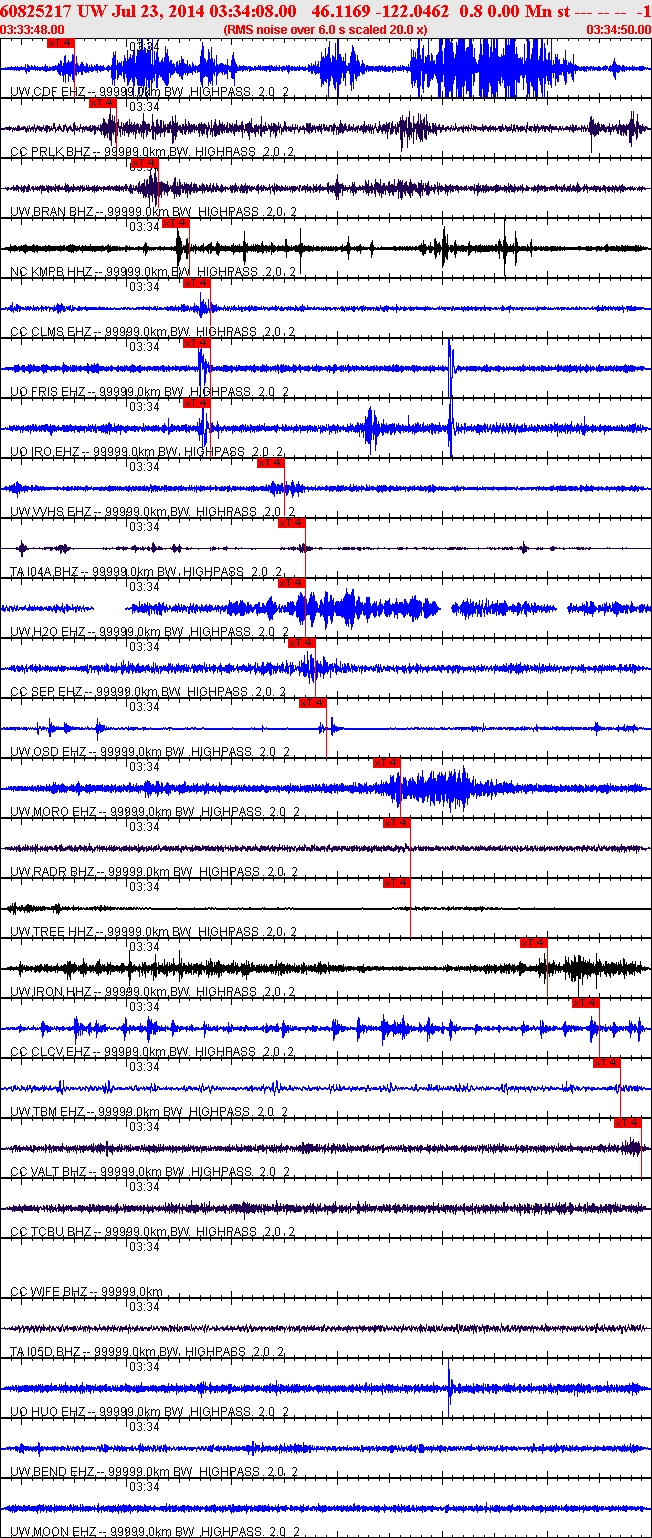Click the red pick flag on UW.TREE trace
Viewport: 652px width, 1538px height.
click(397, 883)
